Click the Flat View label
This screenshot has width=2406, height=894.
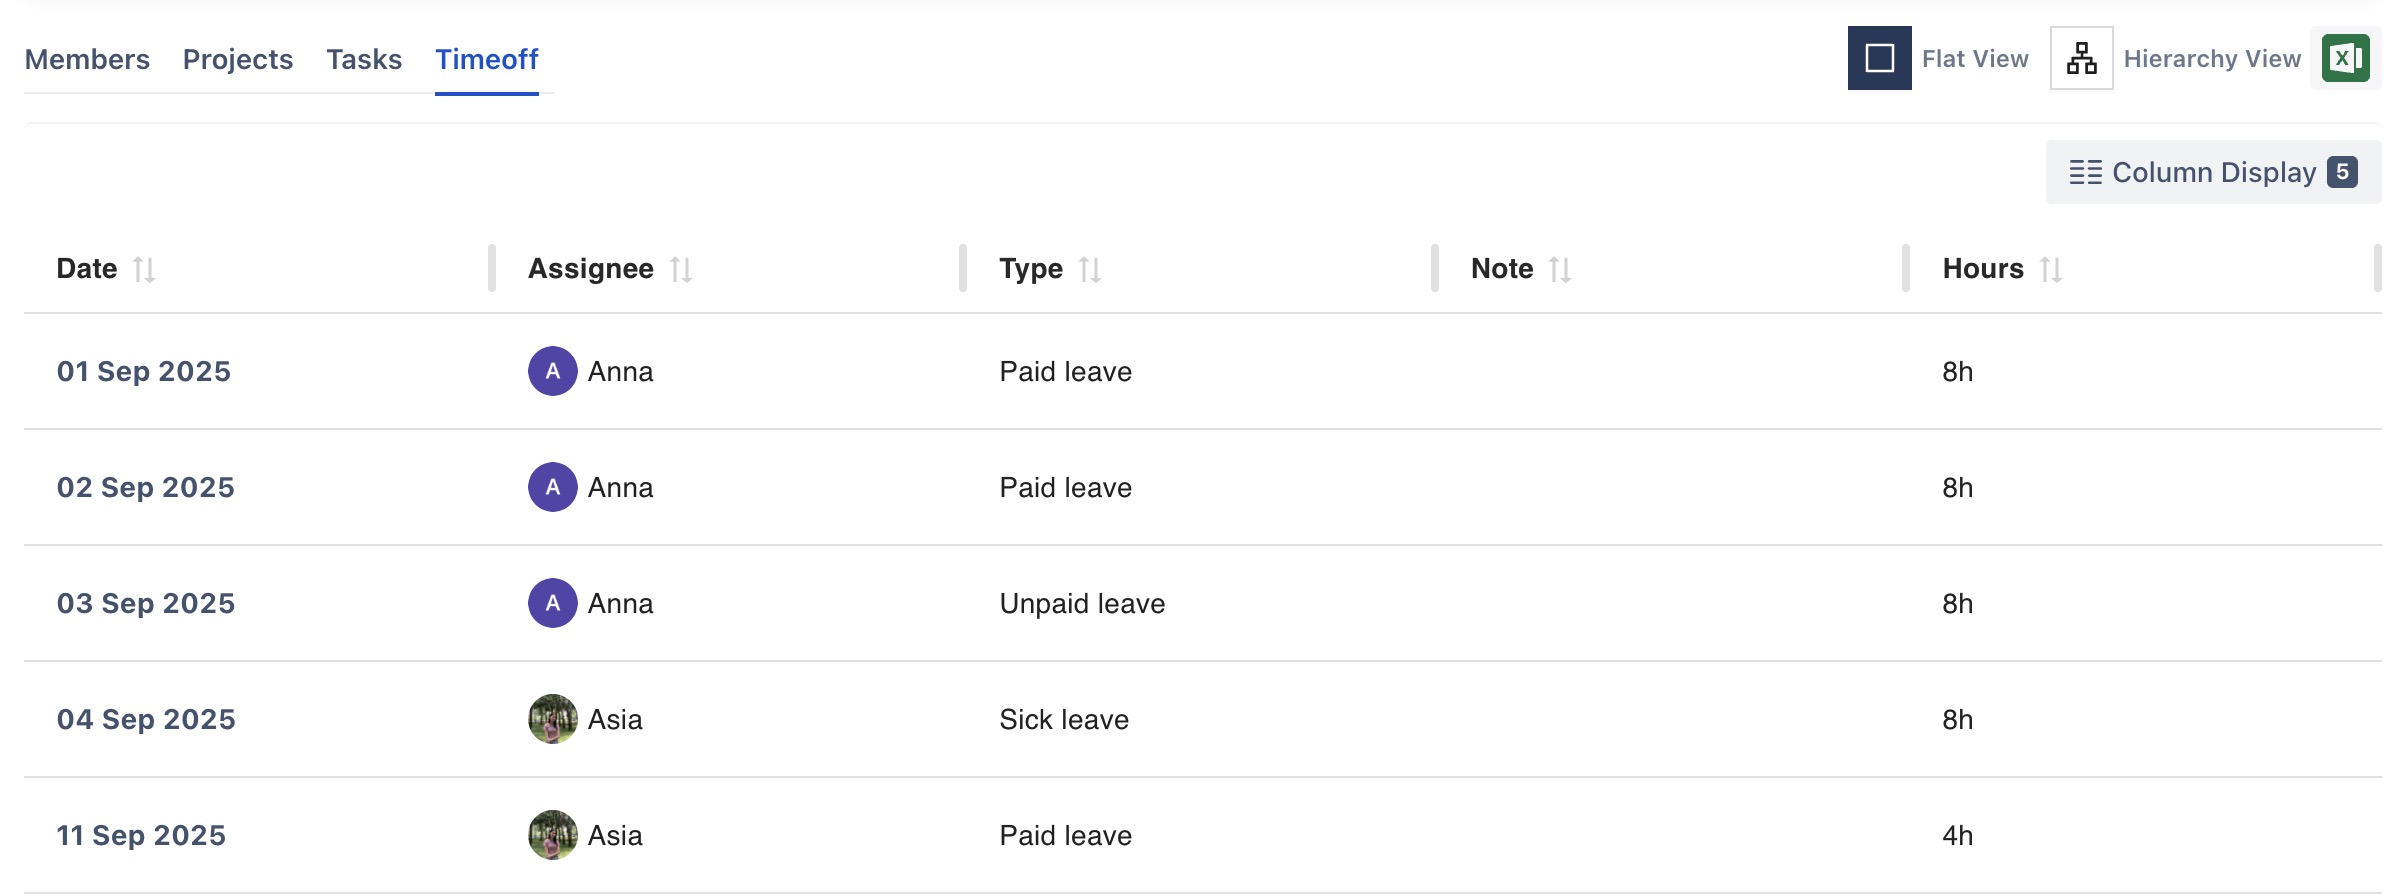1975,59
